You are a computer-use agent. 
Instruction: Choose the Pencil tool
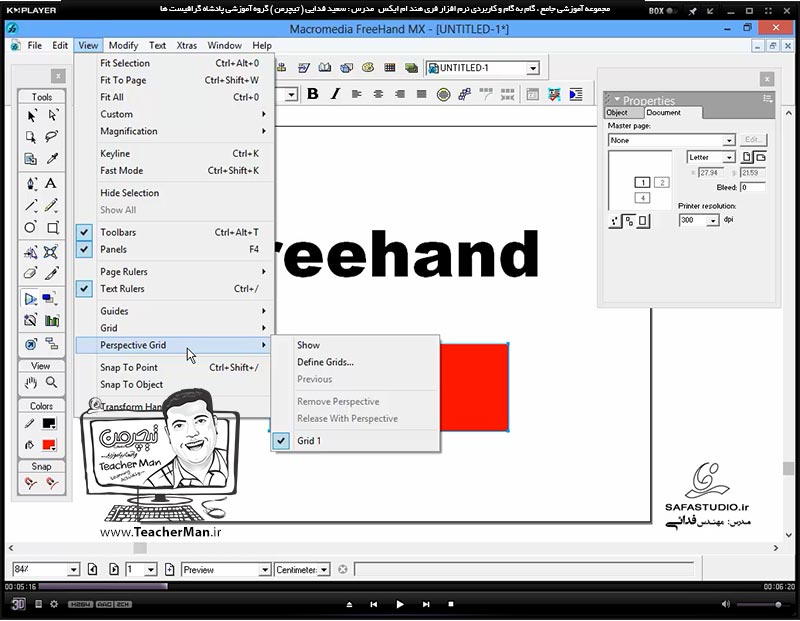(51, 206)
